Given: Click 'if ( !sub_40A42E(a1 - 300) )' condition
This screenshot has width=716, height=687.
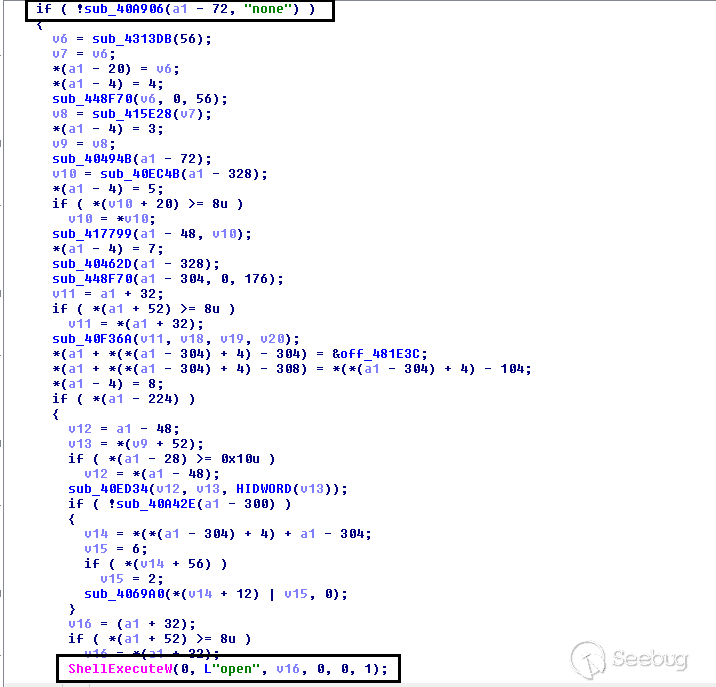Looking at the screenshot, I should tap(179, 504).
